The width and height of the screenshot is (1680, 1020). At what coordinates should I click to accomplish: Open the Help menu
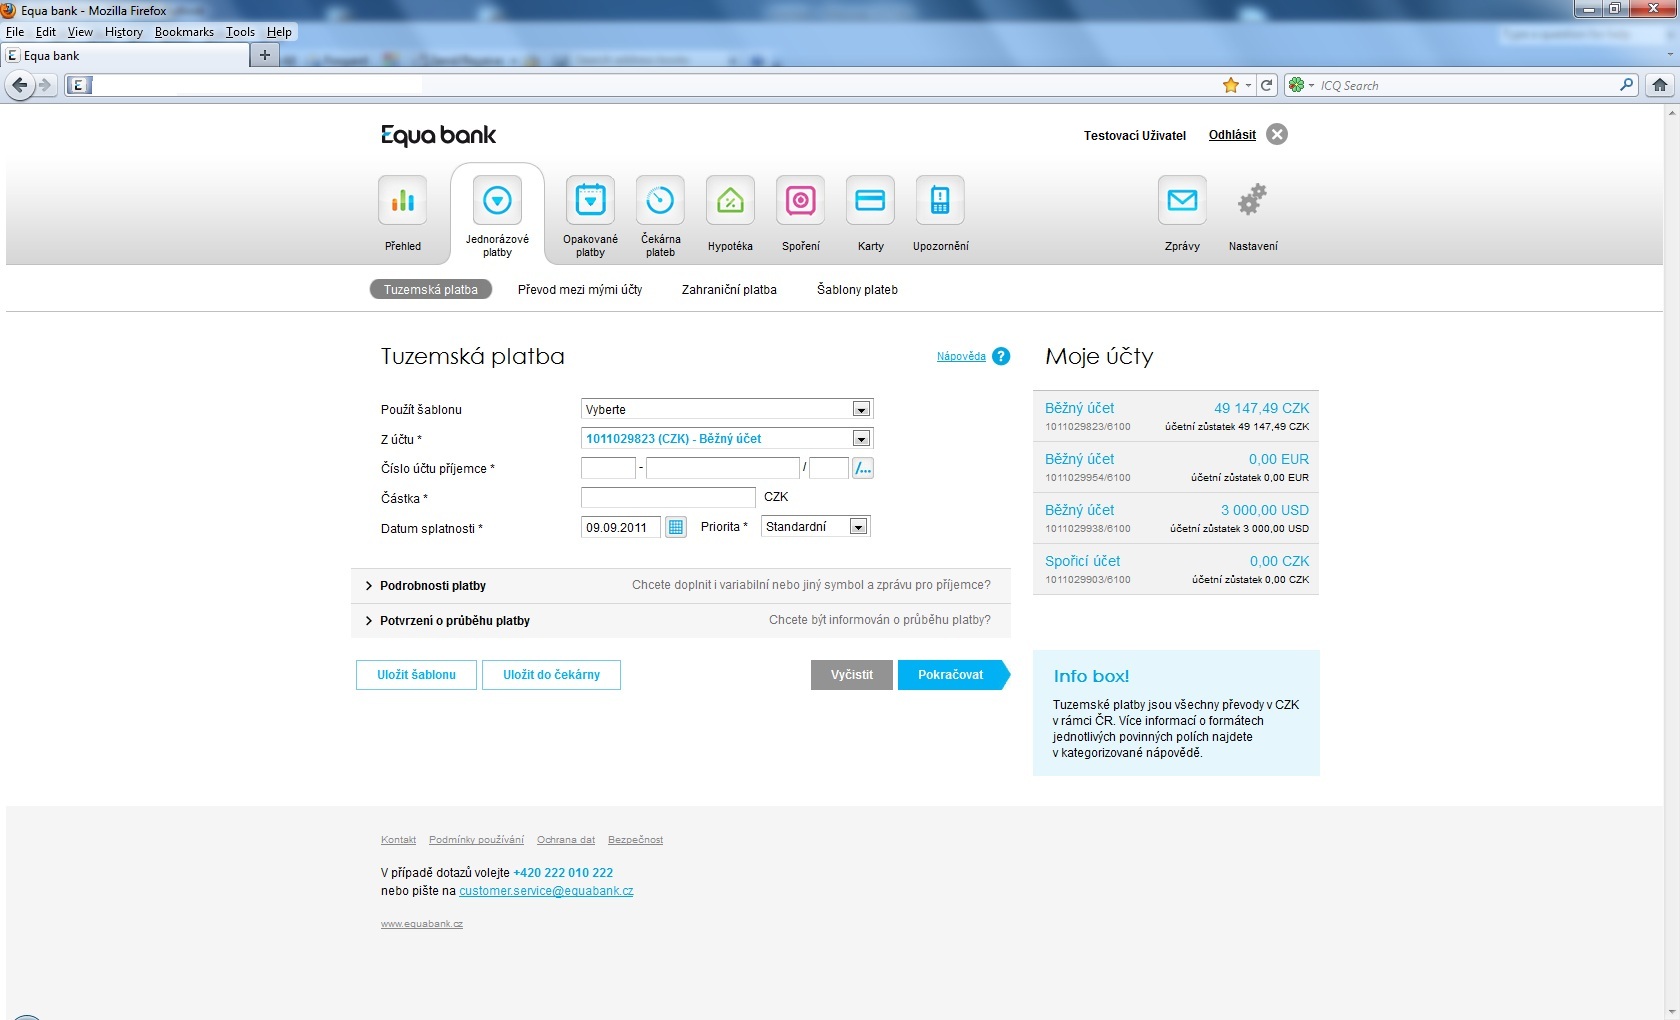[x=279, y=32]
